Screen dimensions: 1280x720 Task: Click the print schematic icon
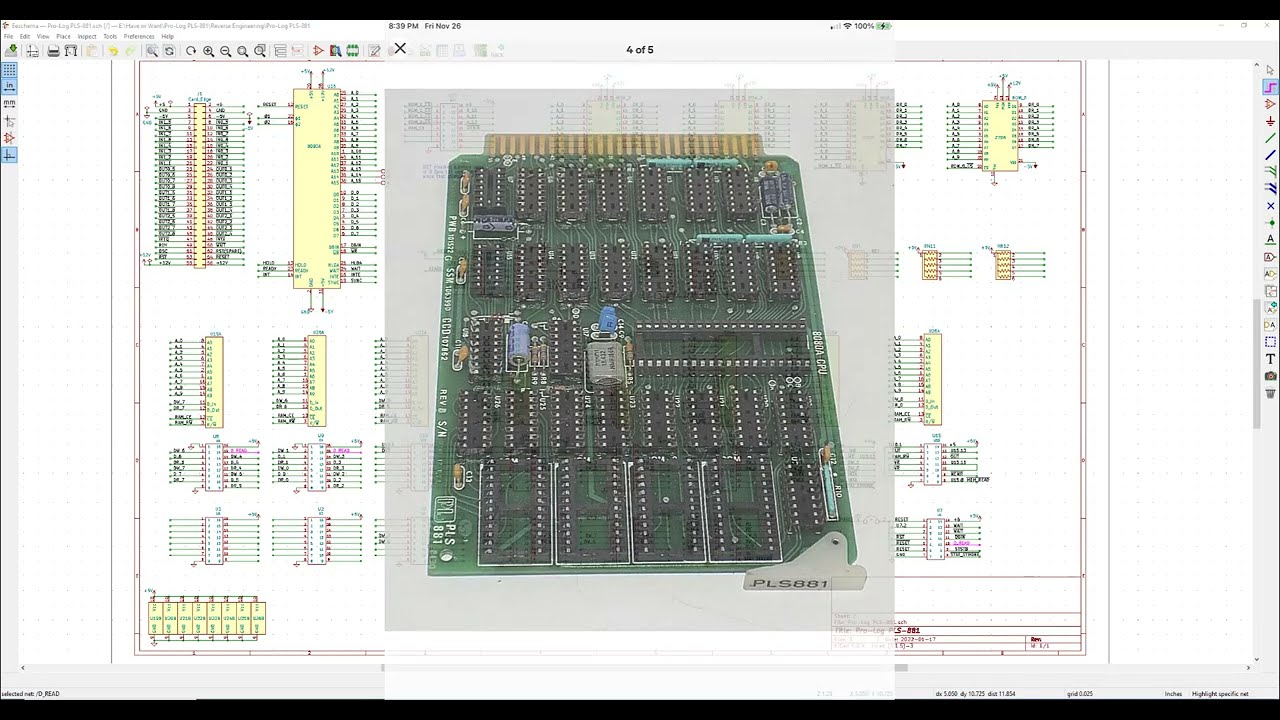pos(53,50)
